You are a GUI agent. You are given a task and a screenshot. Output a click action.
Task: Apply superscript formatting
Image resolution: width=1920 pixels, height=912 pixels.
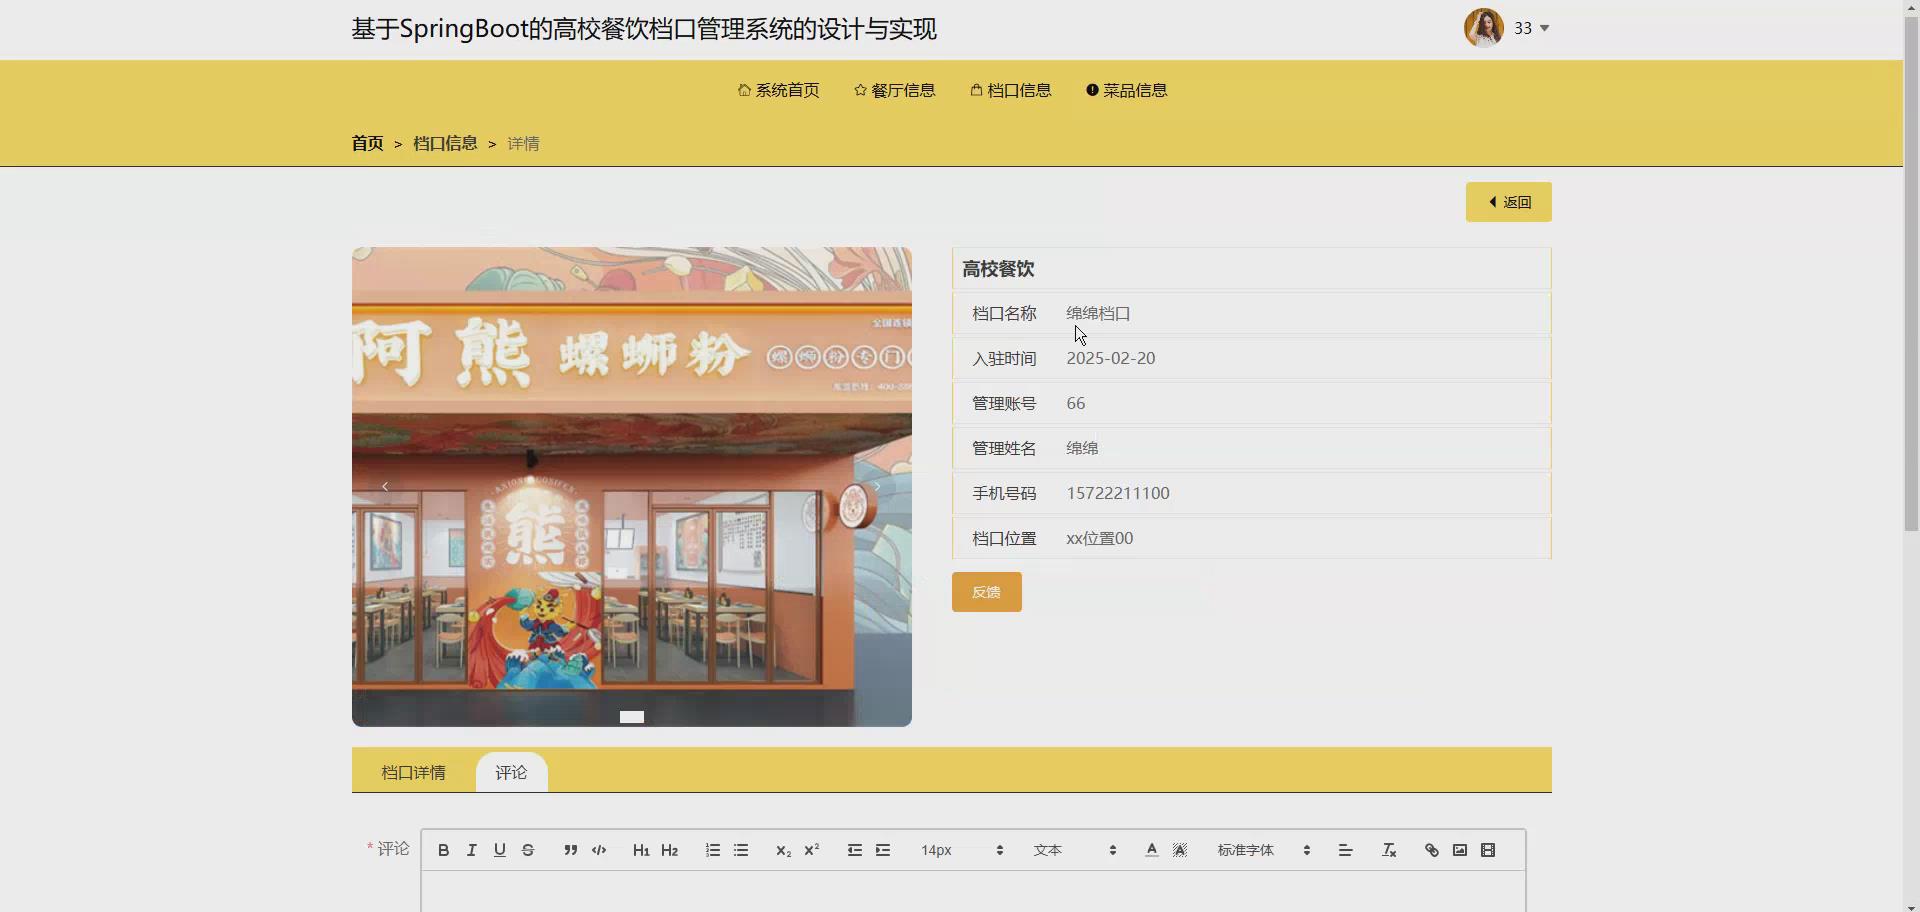tap(811, 850)
